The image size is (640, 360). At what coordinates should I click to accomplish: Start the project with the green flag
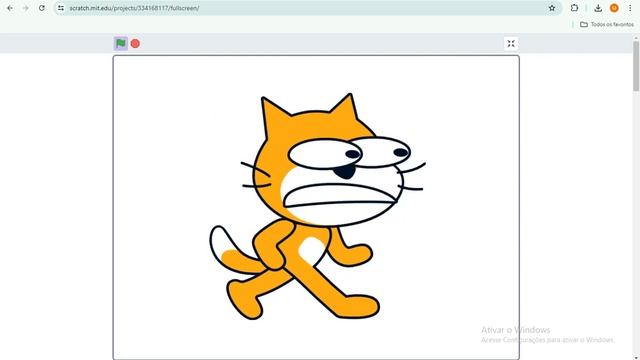point(121,43)
